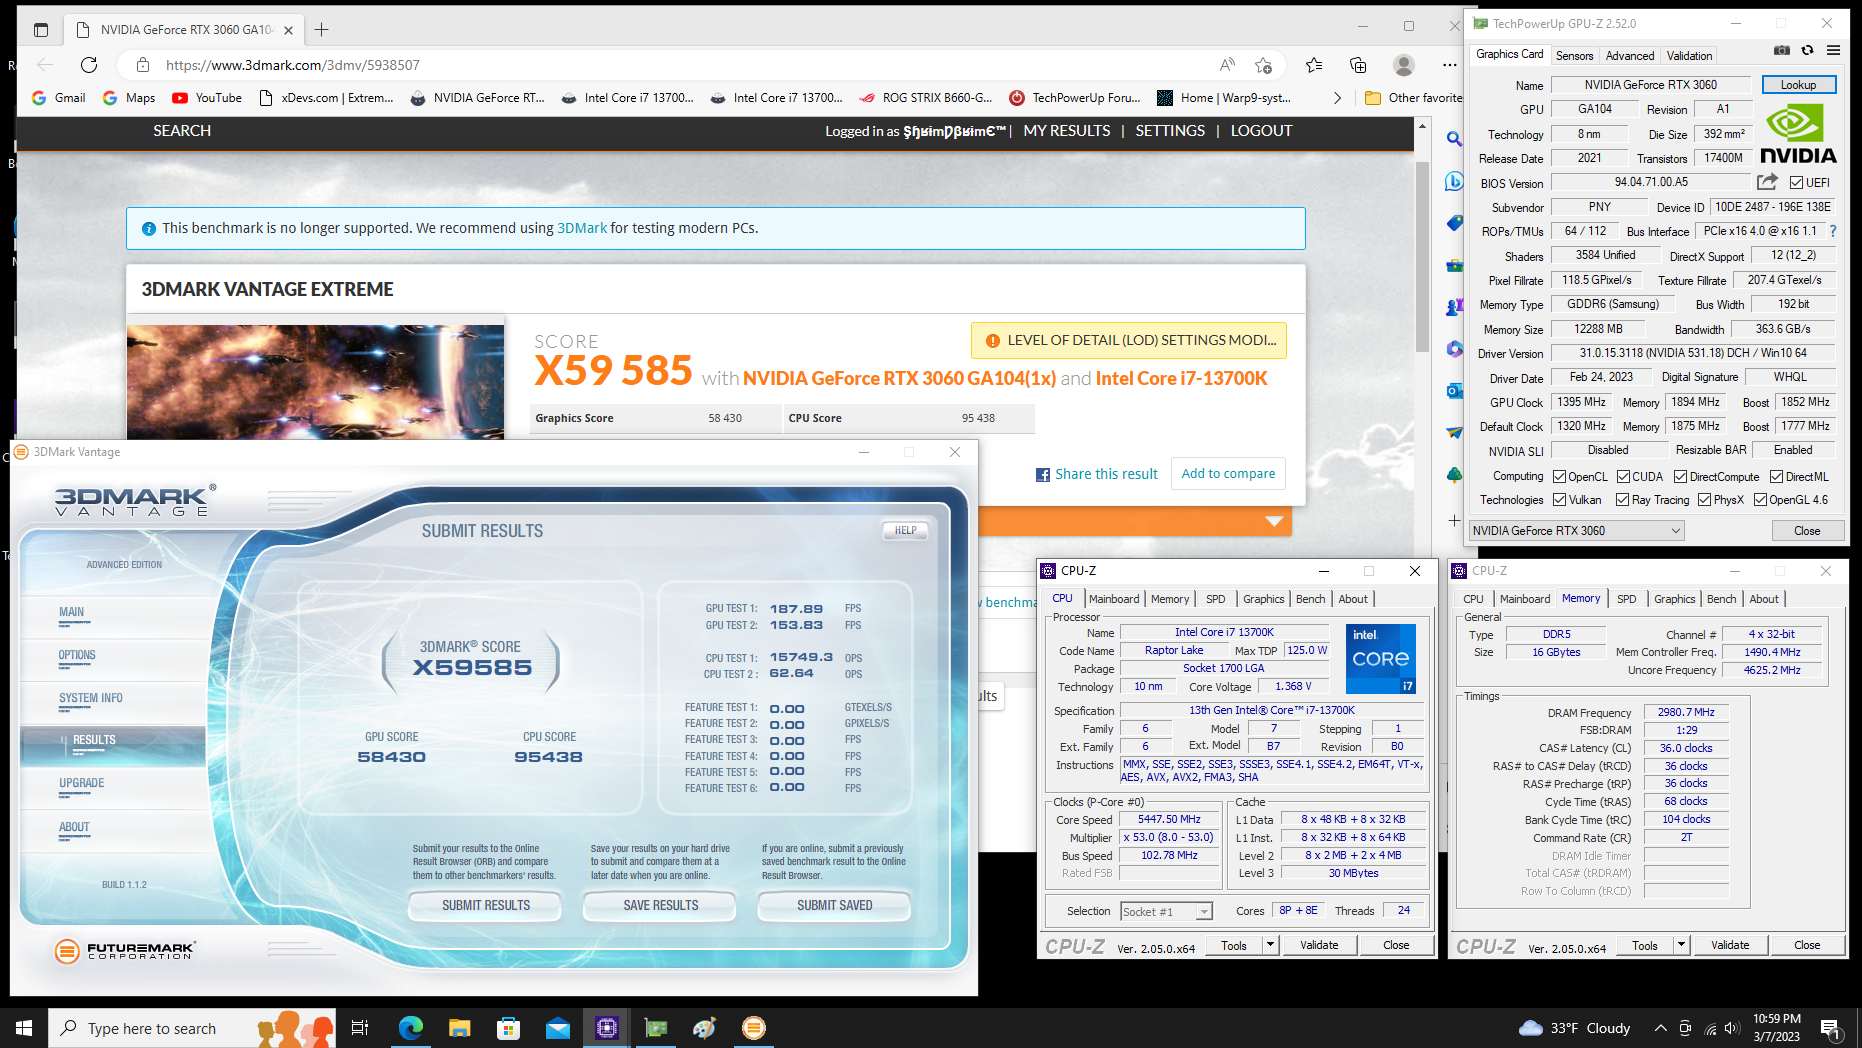1862x1048 pixels.
Task: Click the Add to compare button
Action: (x=1228, y=474)
